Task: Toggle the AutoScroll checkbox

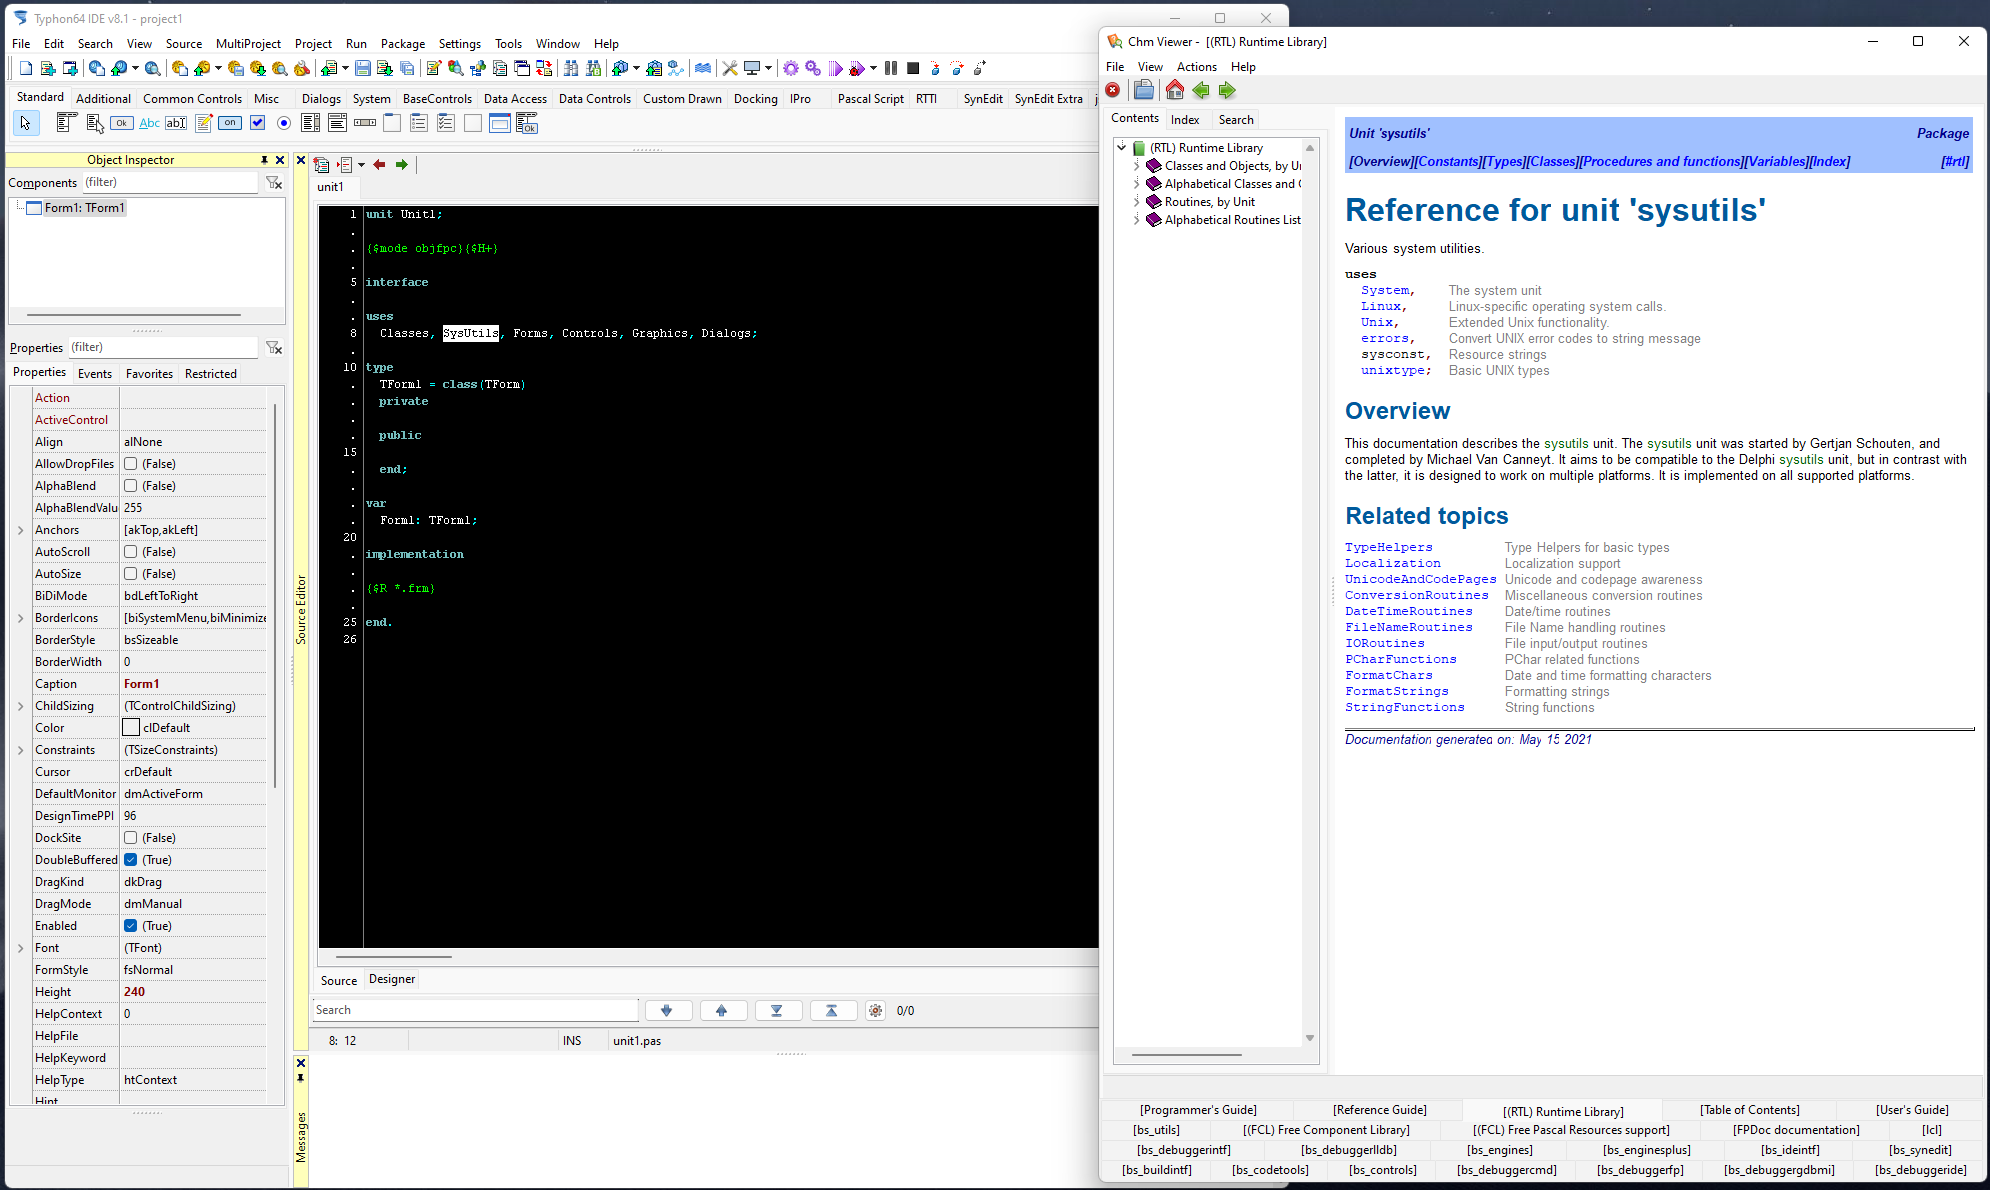Action: click(131, 552)
